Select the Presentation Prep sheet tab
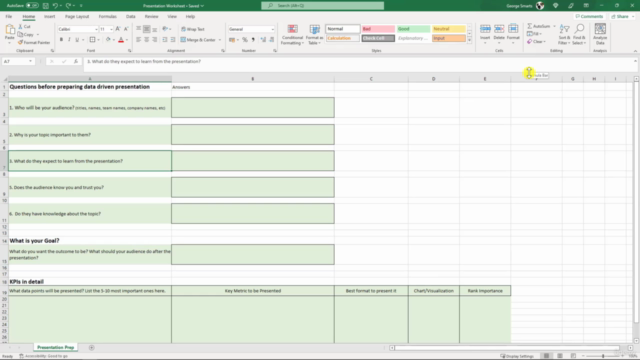The width and height of the screenshot is (640, 360). tap(56, 347)
